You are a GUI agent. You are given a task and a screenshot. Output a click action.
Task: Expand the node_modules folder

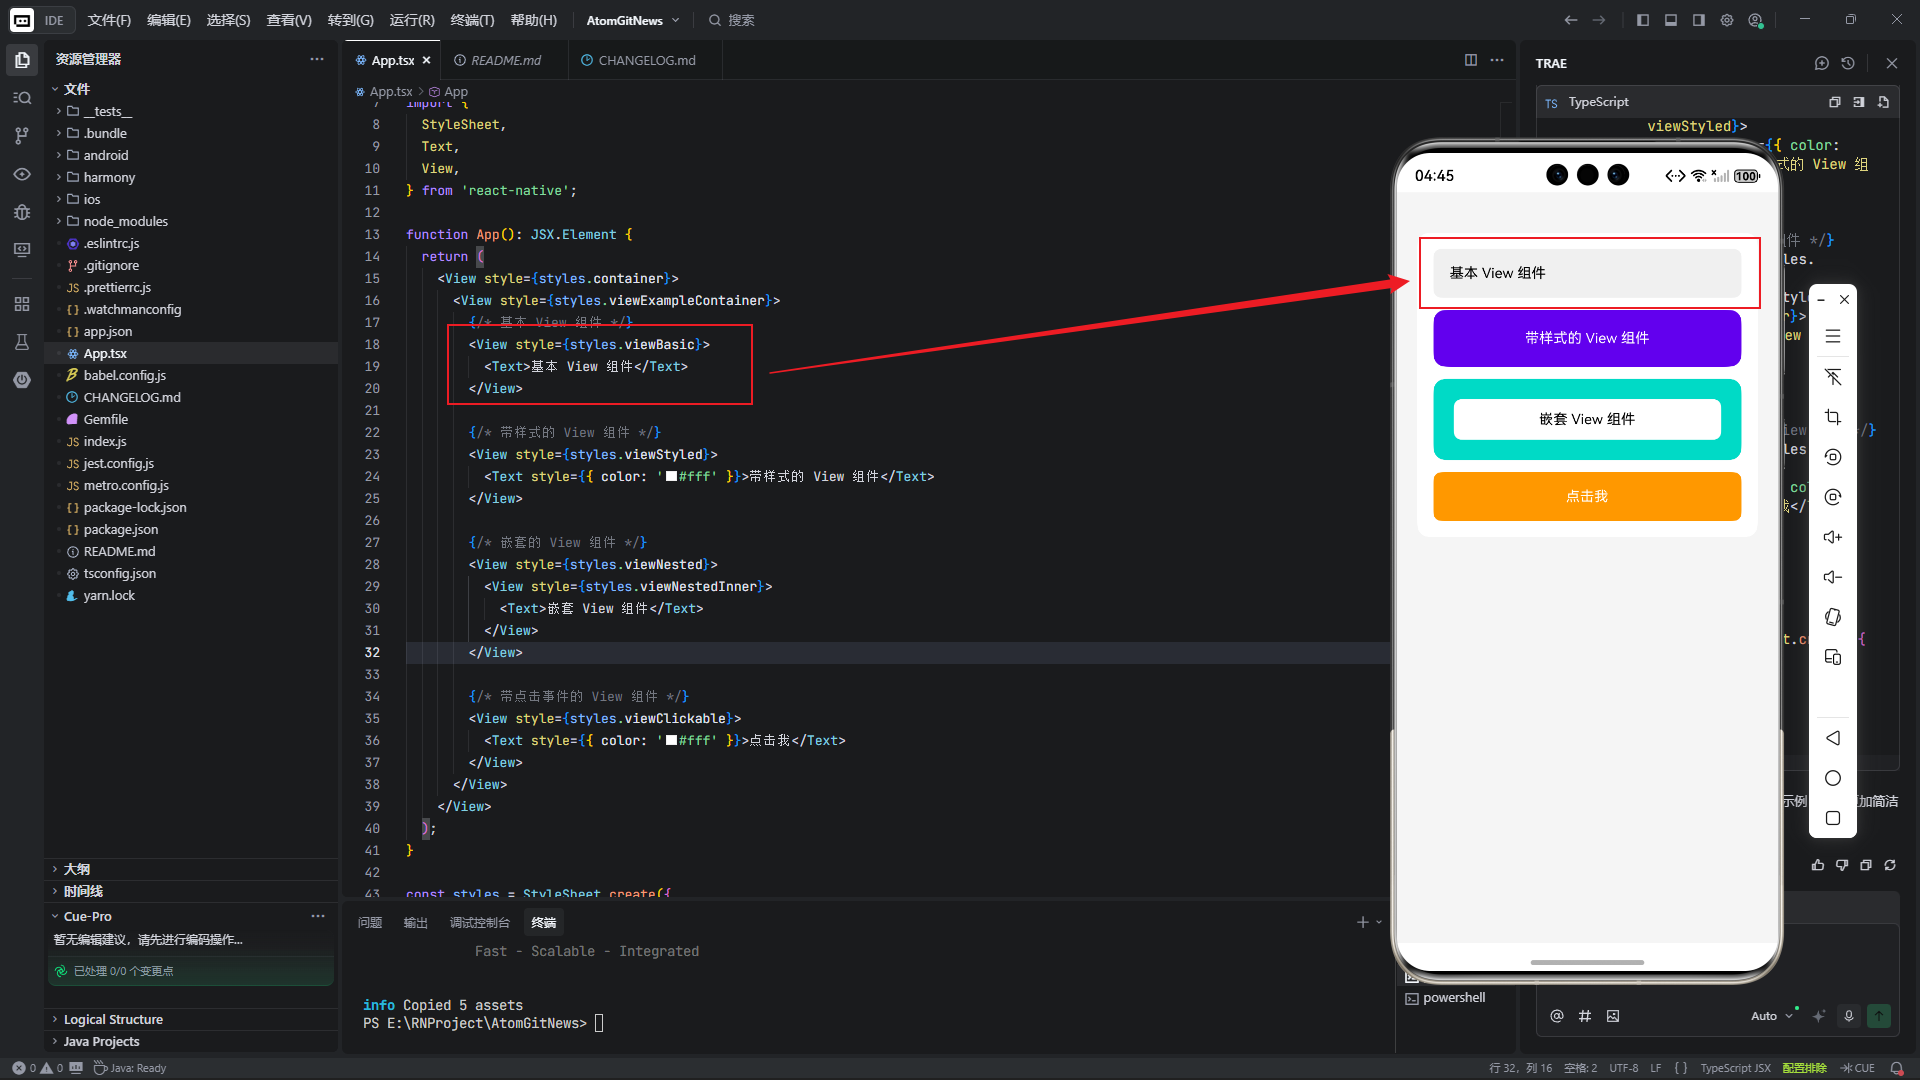click(125, 221)
